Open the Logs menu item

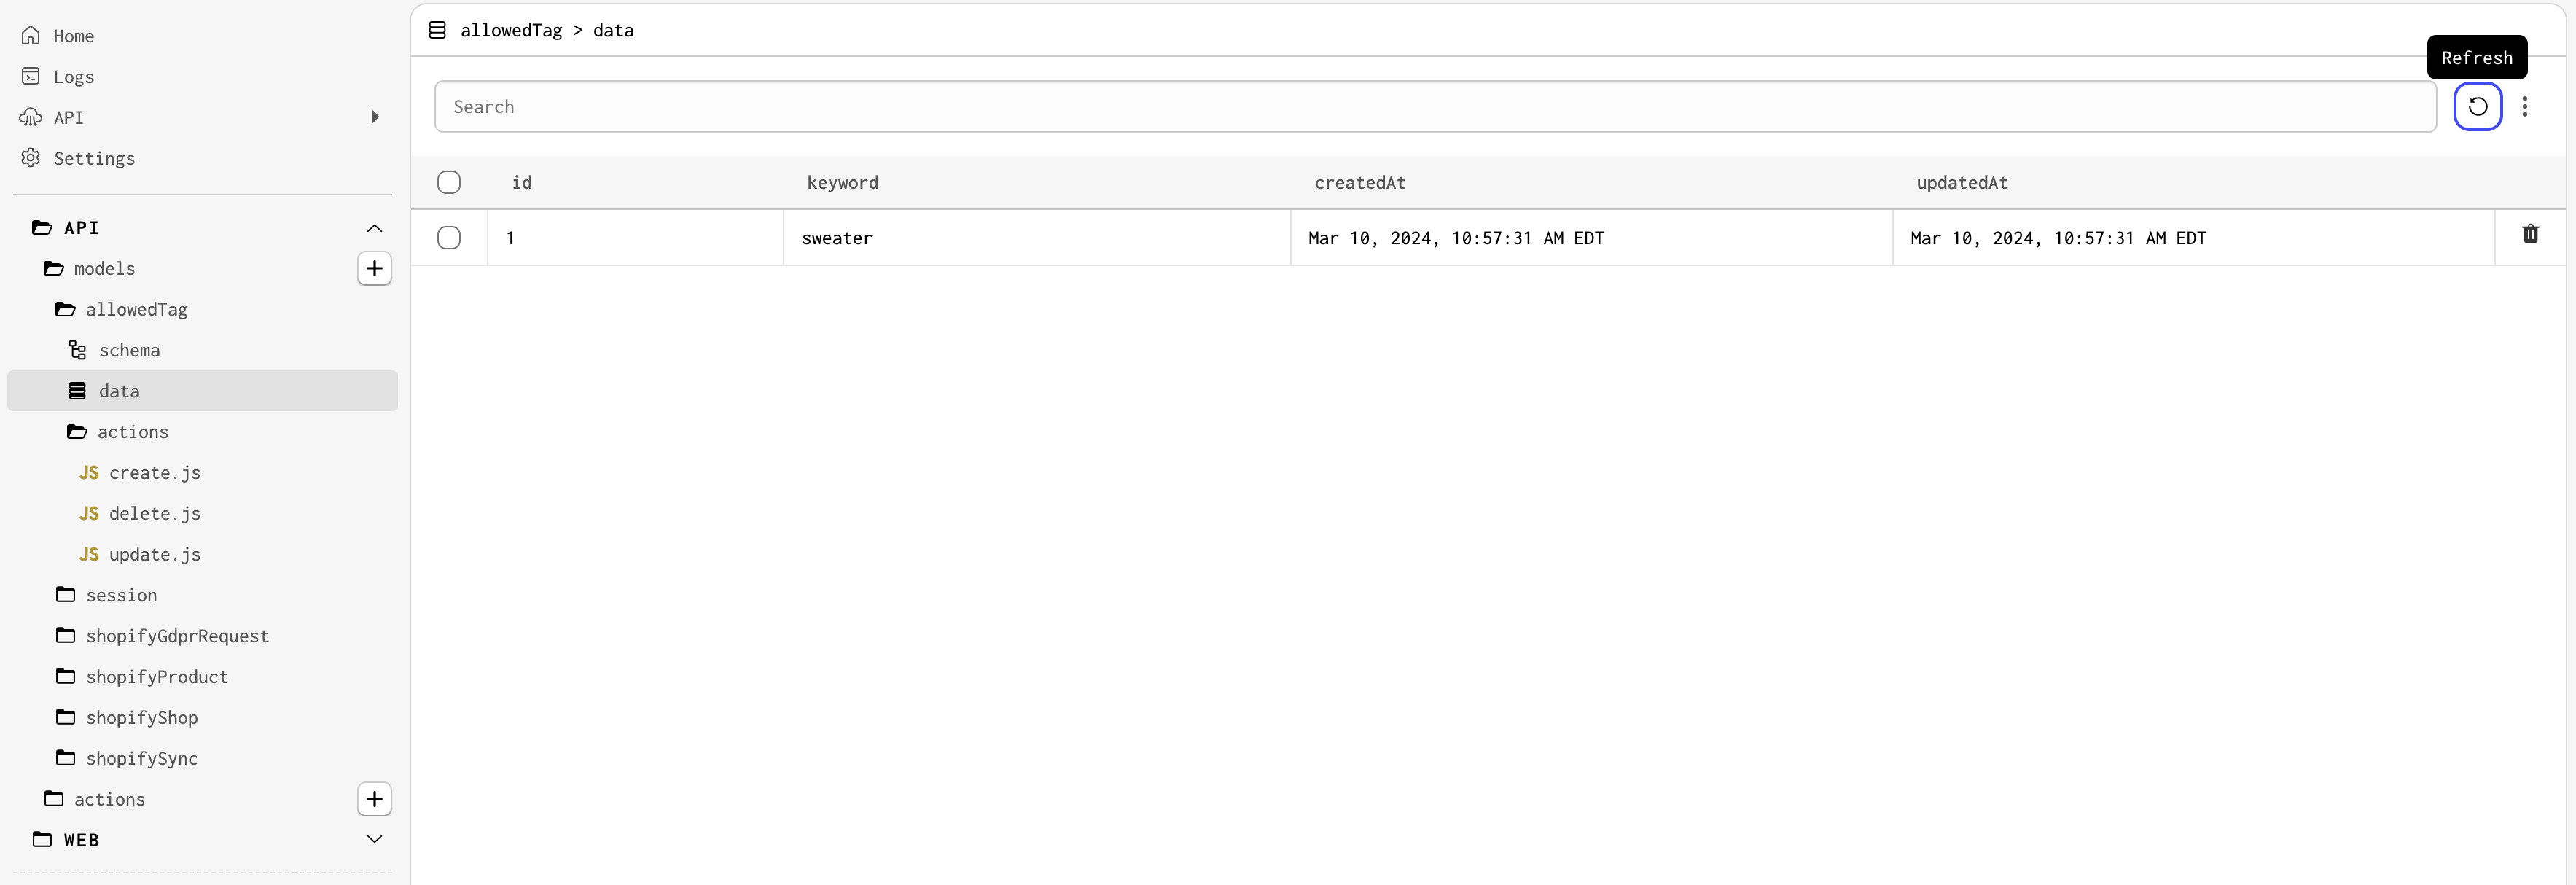(73, 77)
